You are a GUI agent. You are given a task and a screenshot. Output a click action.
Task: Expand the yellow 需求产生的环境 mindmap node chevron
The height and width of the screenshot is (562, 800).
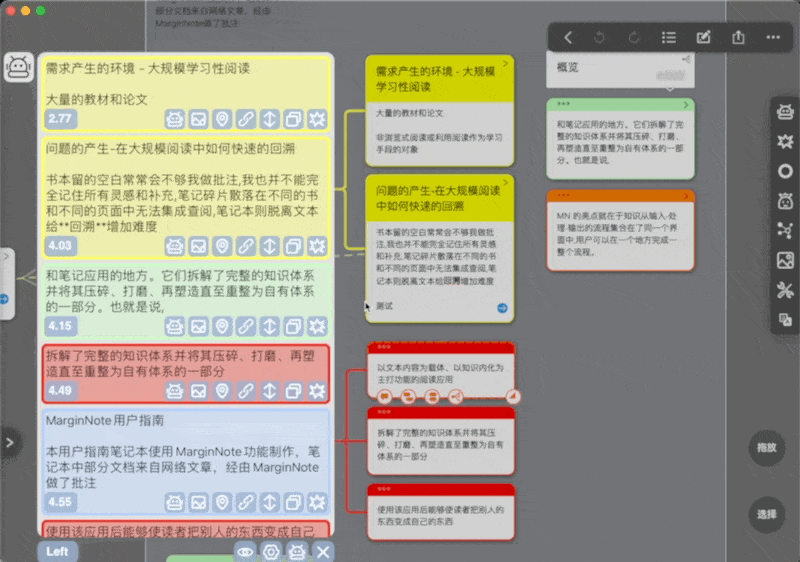506,64
